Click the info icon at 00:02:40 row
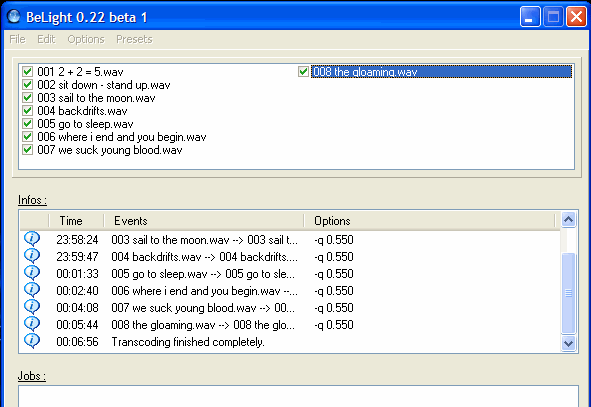 point(32,290)
